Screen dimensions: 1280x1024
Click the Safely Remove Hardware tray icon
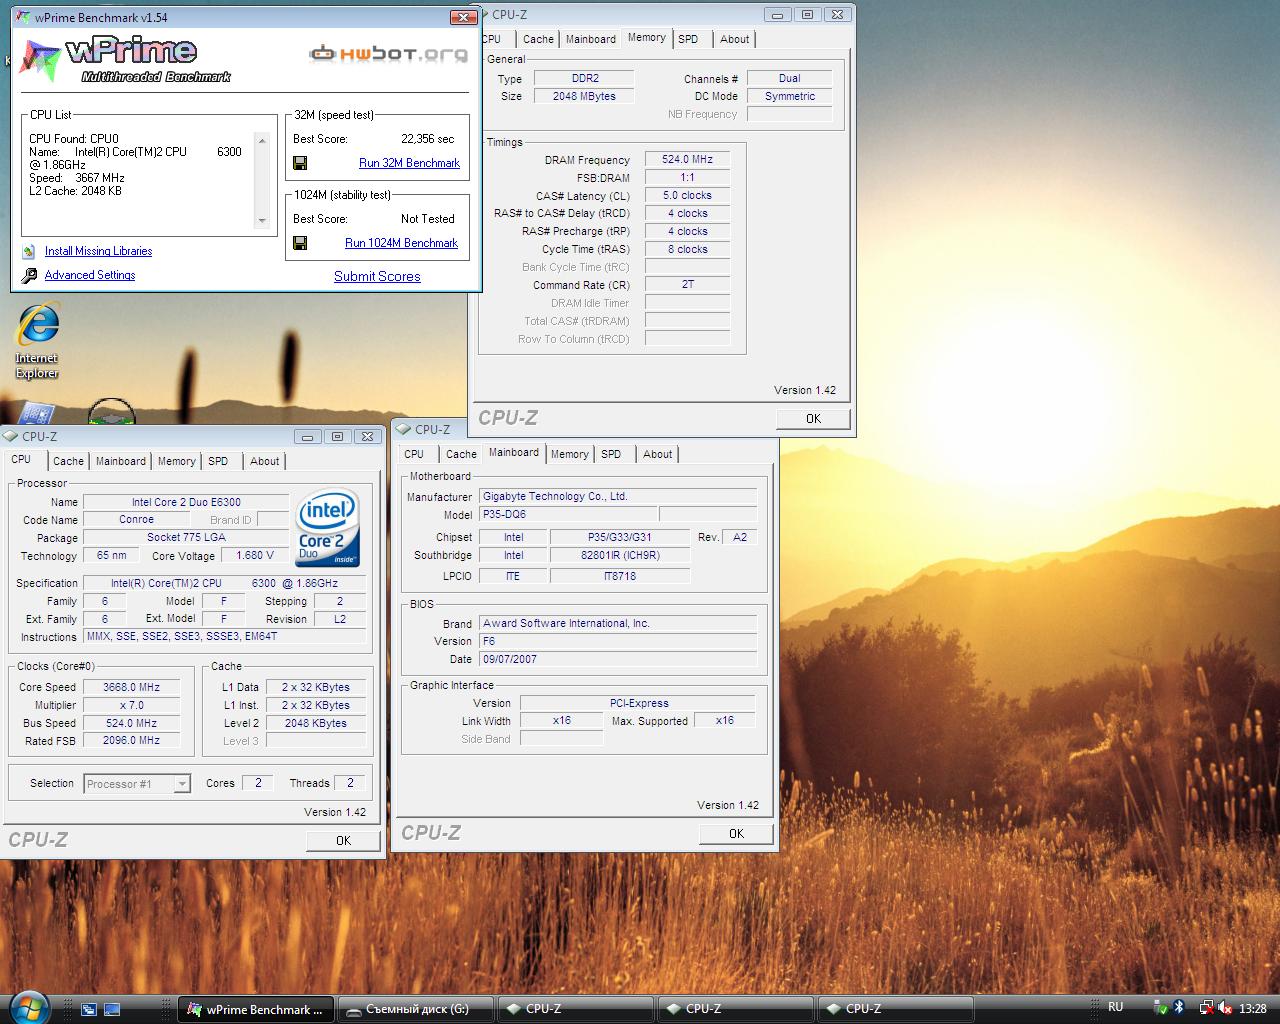[1158, 1009]
